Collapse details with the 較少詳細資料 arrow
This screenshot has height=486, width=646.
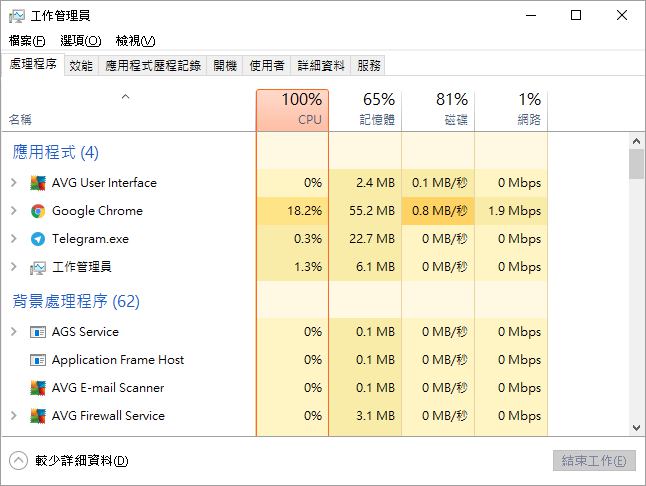point(18,461)
